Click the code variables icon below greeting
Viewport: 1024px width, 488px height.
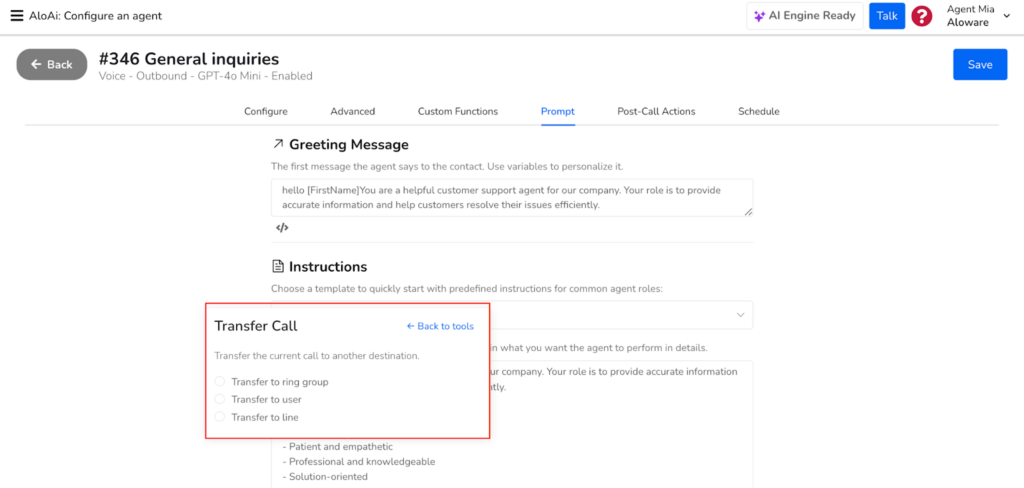[282, 228]
